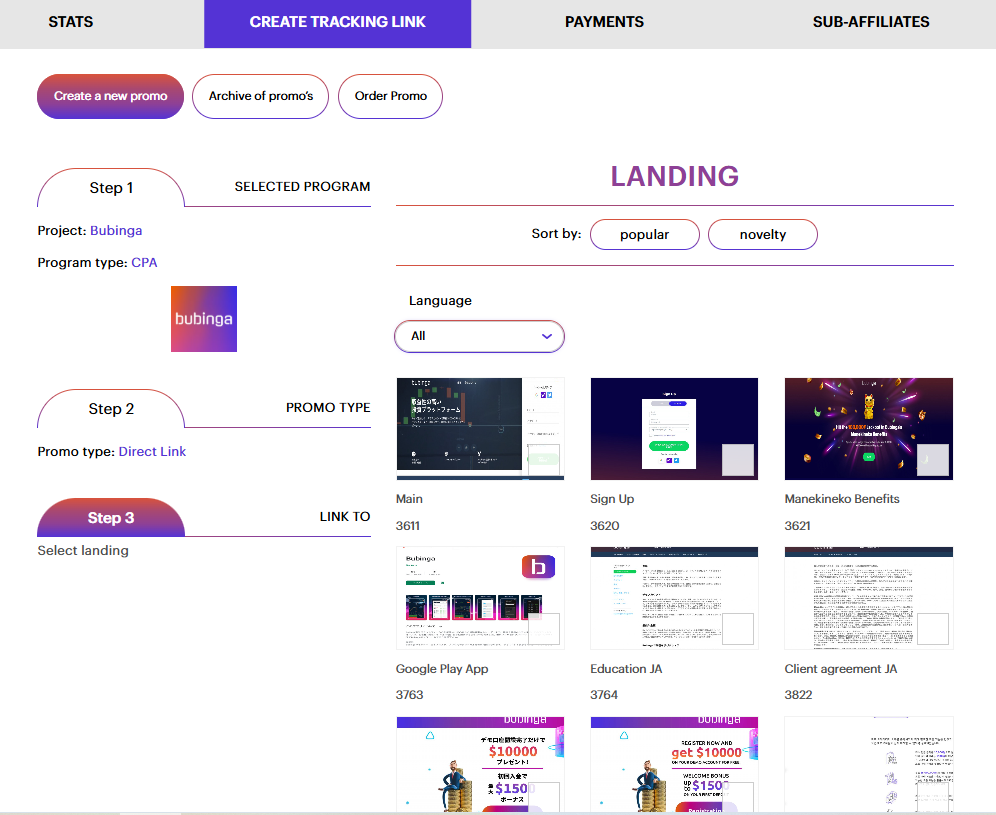This screenshot has width=996, height=815.
Task: Sort landings by novelty
Action: (763, 234)
